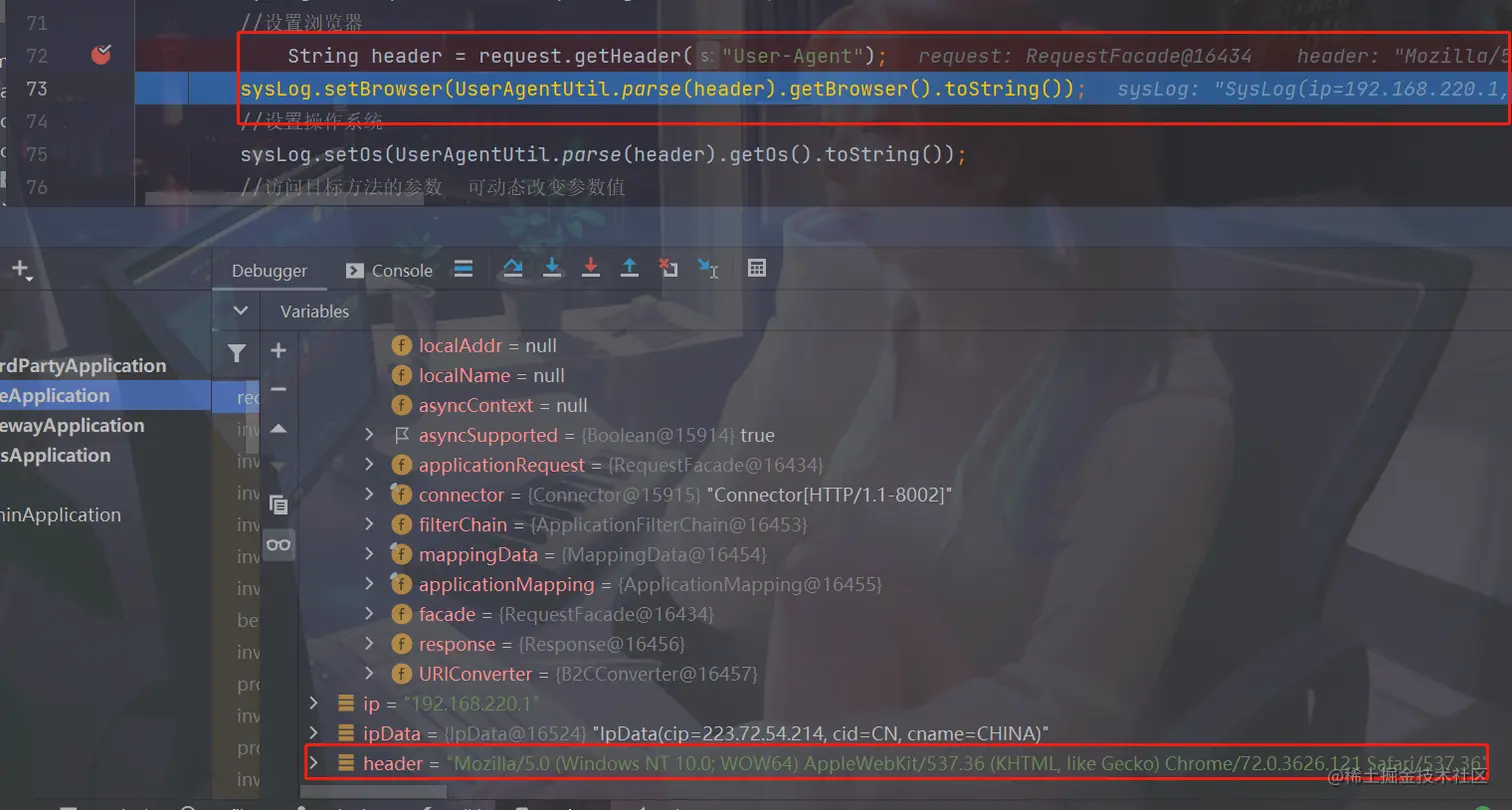Expand the applicationRequest variable node
Viewport: 1512px width, 810px height.
coord(369,465)
